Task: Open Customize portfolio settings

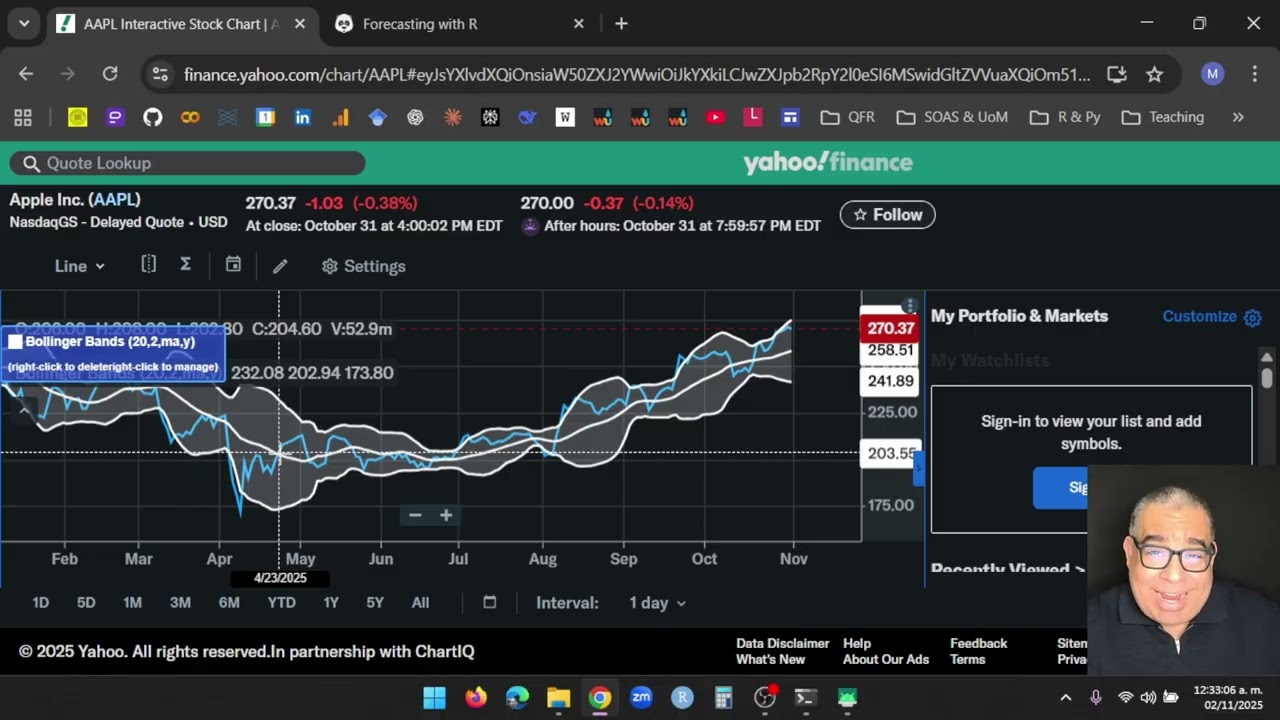Action: [1212, 317]
